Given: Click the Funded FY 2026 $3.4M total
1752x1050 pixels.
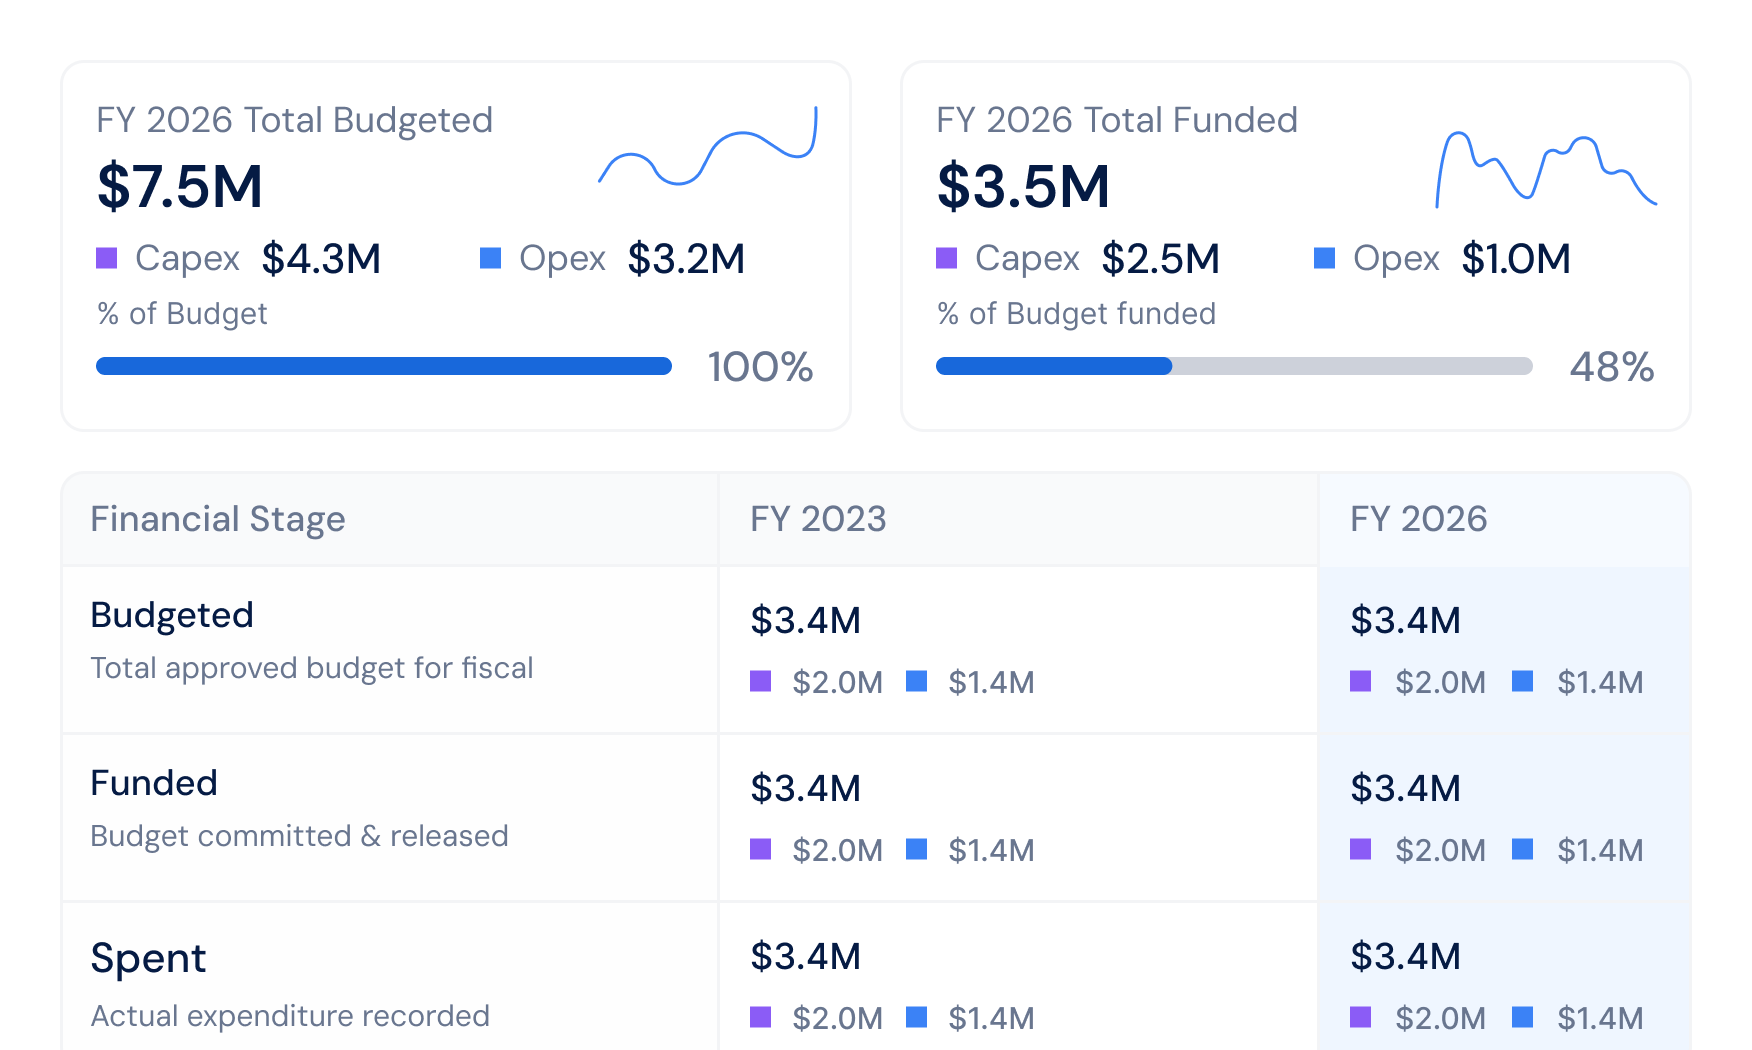Looking at the screenshot, I should tap(1405, 788).
